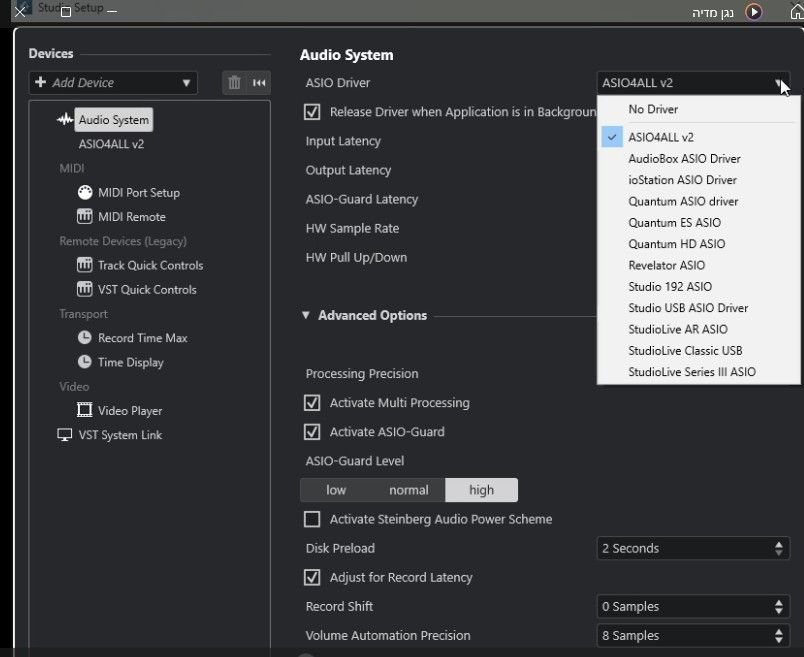Click the Time Display clock icon
The height and width of the screenshot is (657, 804).
point(85,362)
